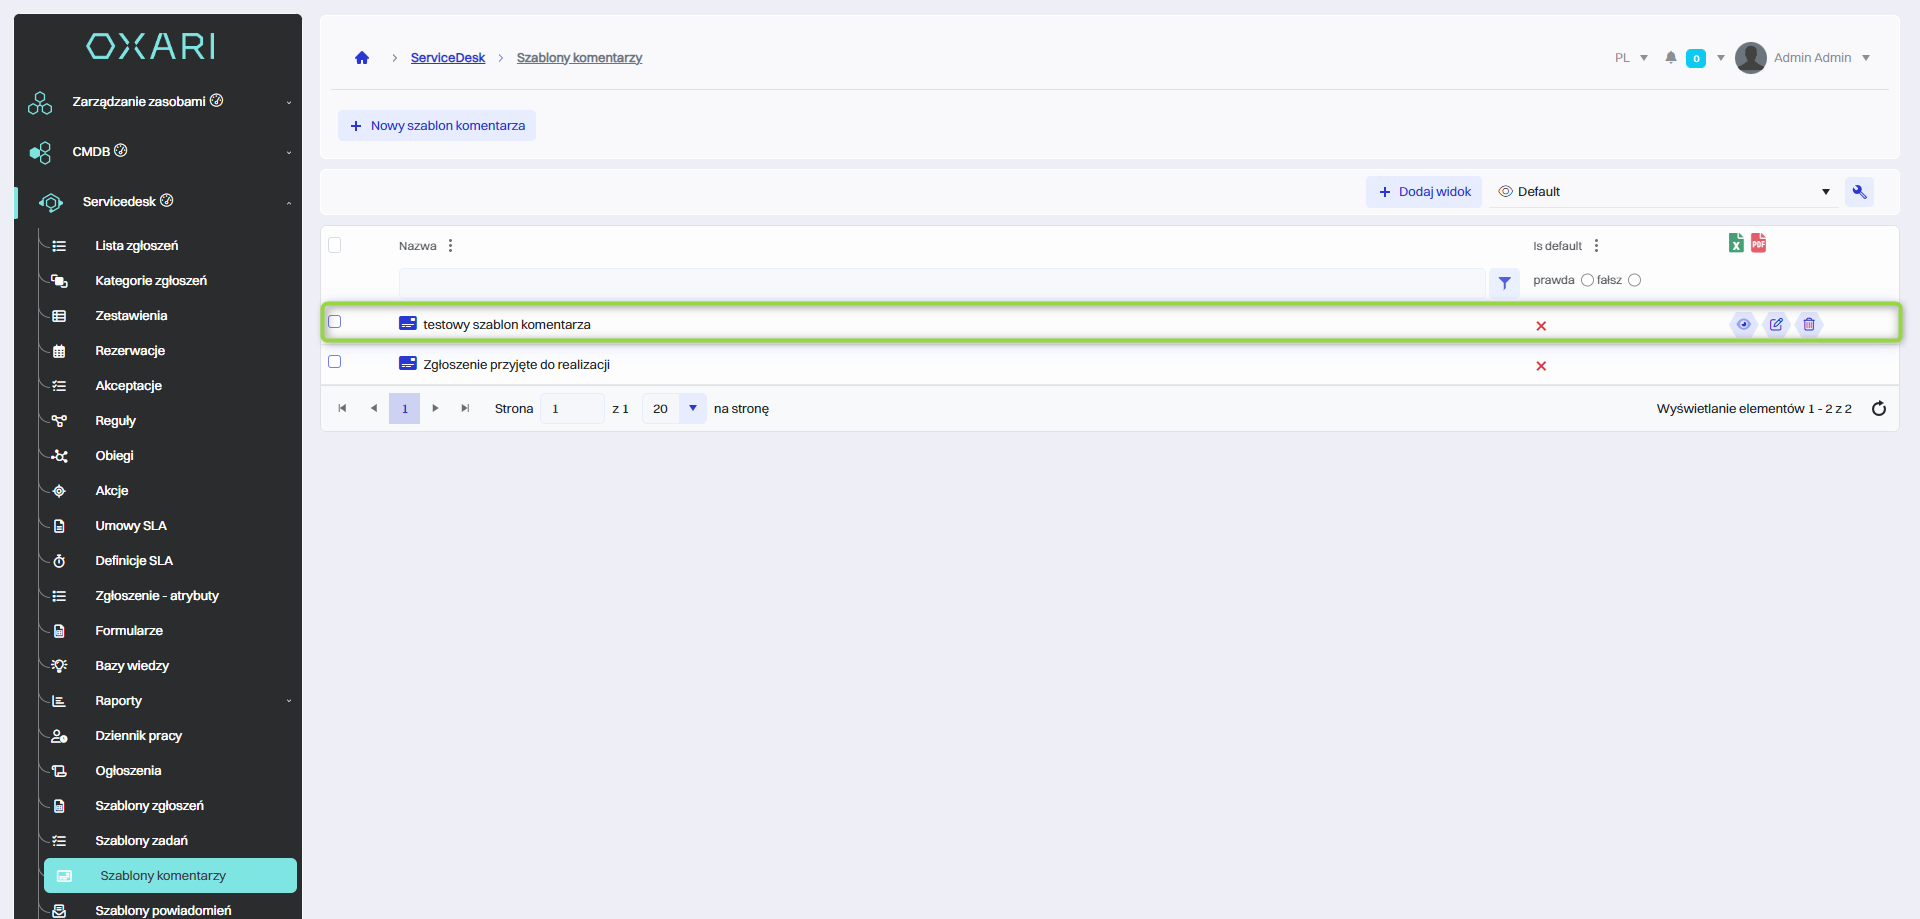This screenshot has width=1920, height=919.
Task: Export the list to Excel
Action: tap(1736, 243)
